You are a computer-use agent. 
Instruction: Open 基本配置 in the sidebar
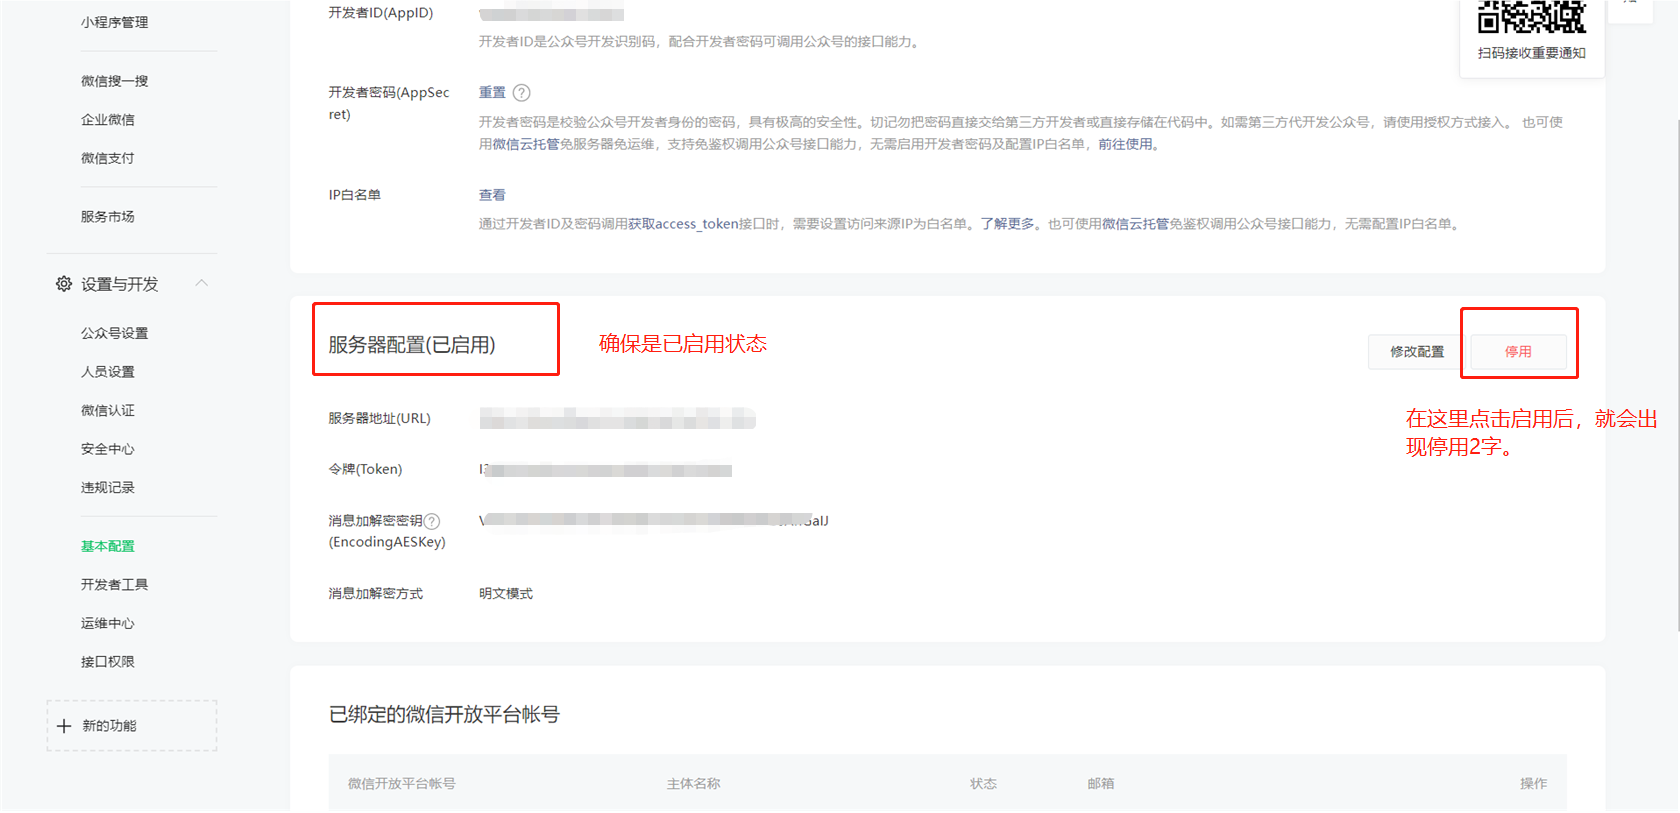pyautogui.click(x=108, y=546)
